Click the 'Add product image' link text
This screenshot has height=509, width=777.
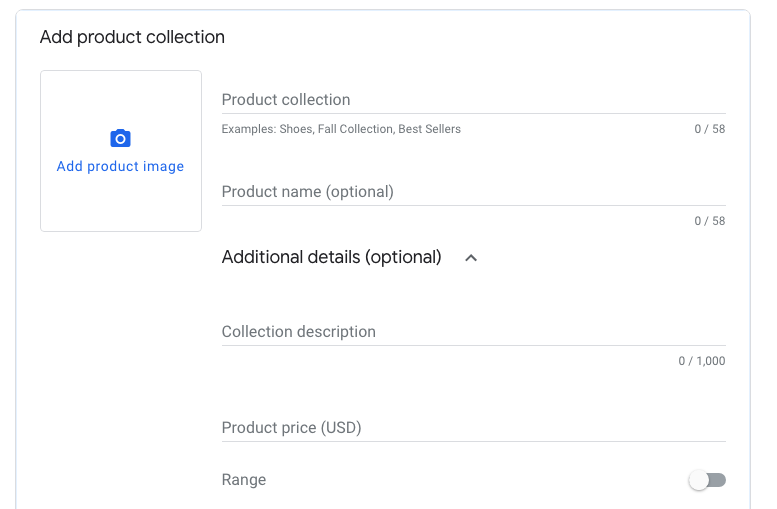tap(120, 167)
